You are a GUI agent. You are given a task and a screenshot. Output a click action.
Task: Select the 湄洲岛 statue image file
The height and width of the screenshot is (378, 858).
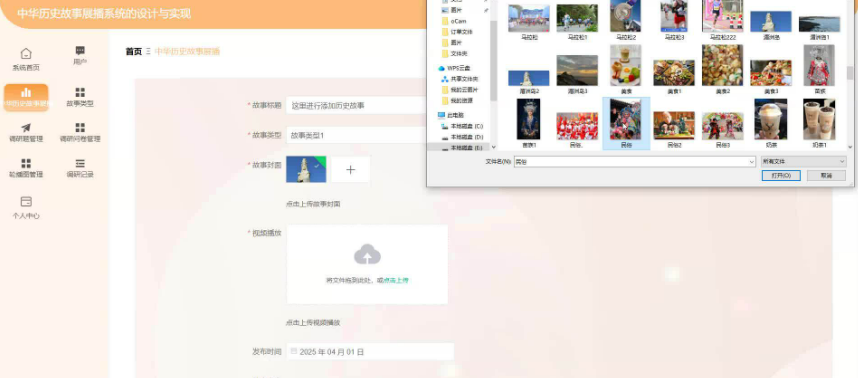[x=770, y=25]
